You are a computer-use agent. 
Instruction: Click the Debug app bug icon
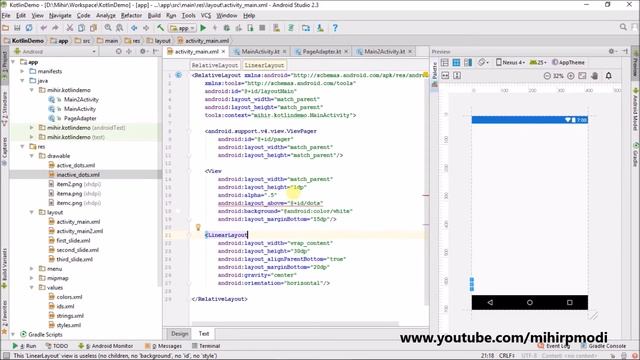coord(227,28)
